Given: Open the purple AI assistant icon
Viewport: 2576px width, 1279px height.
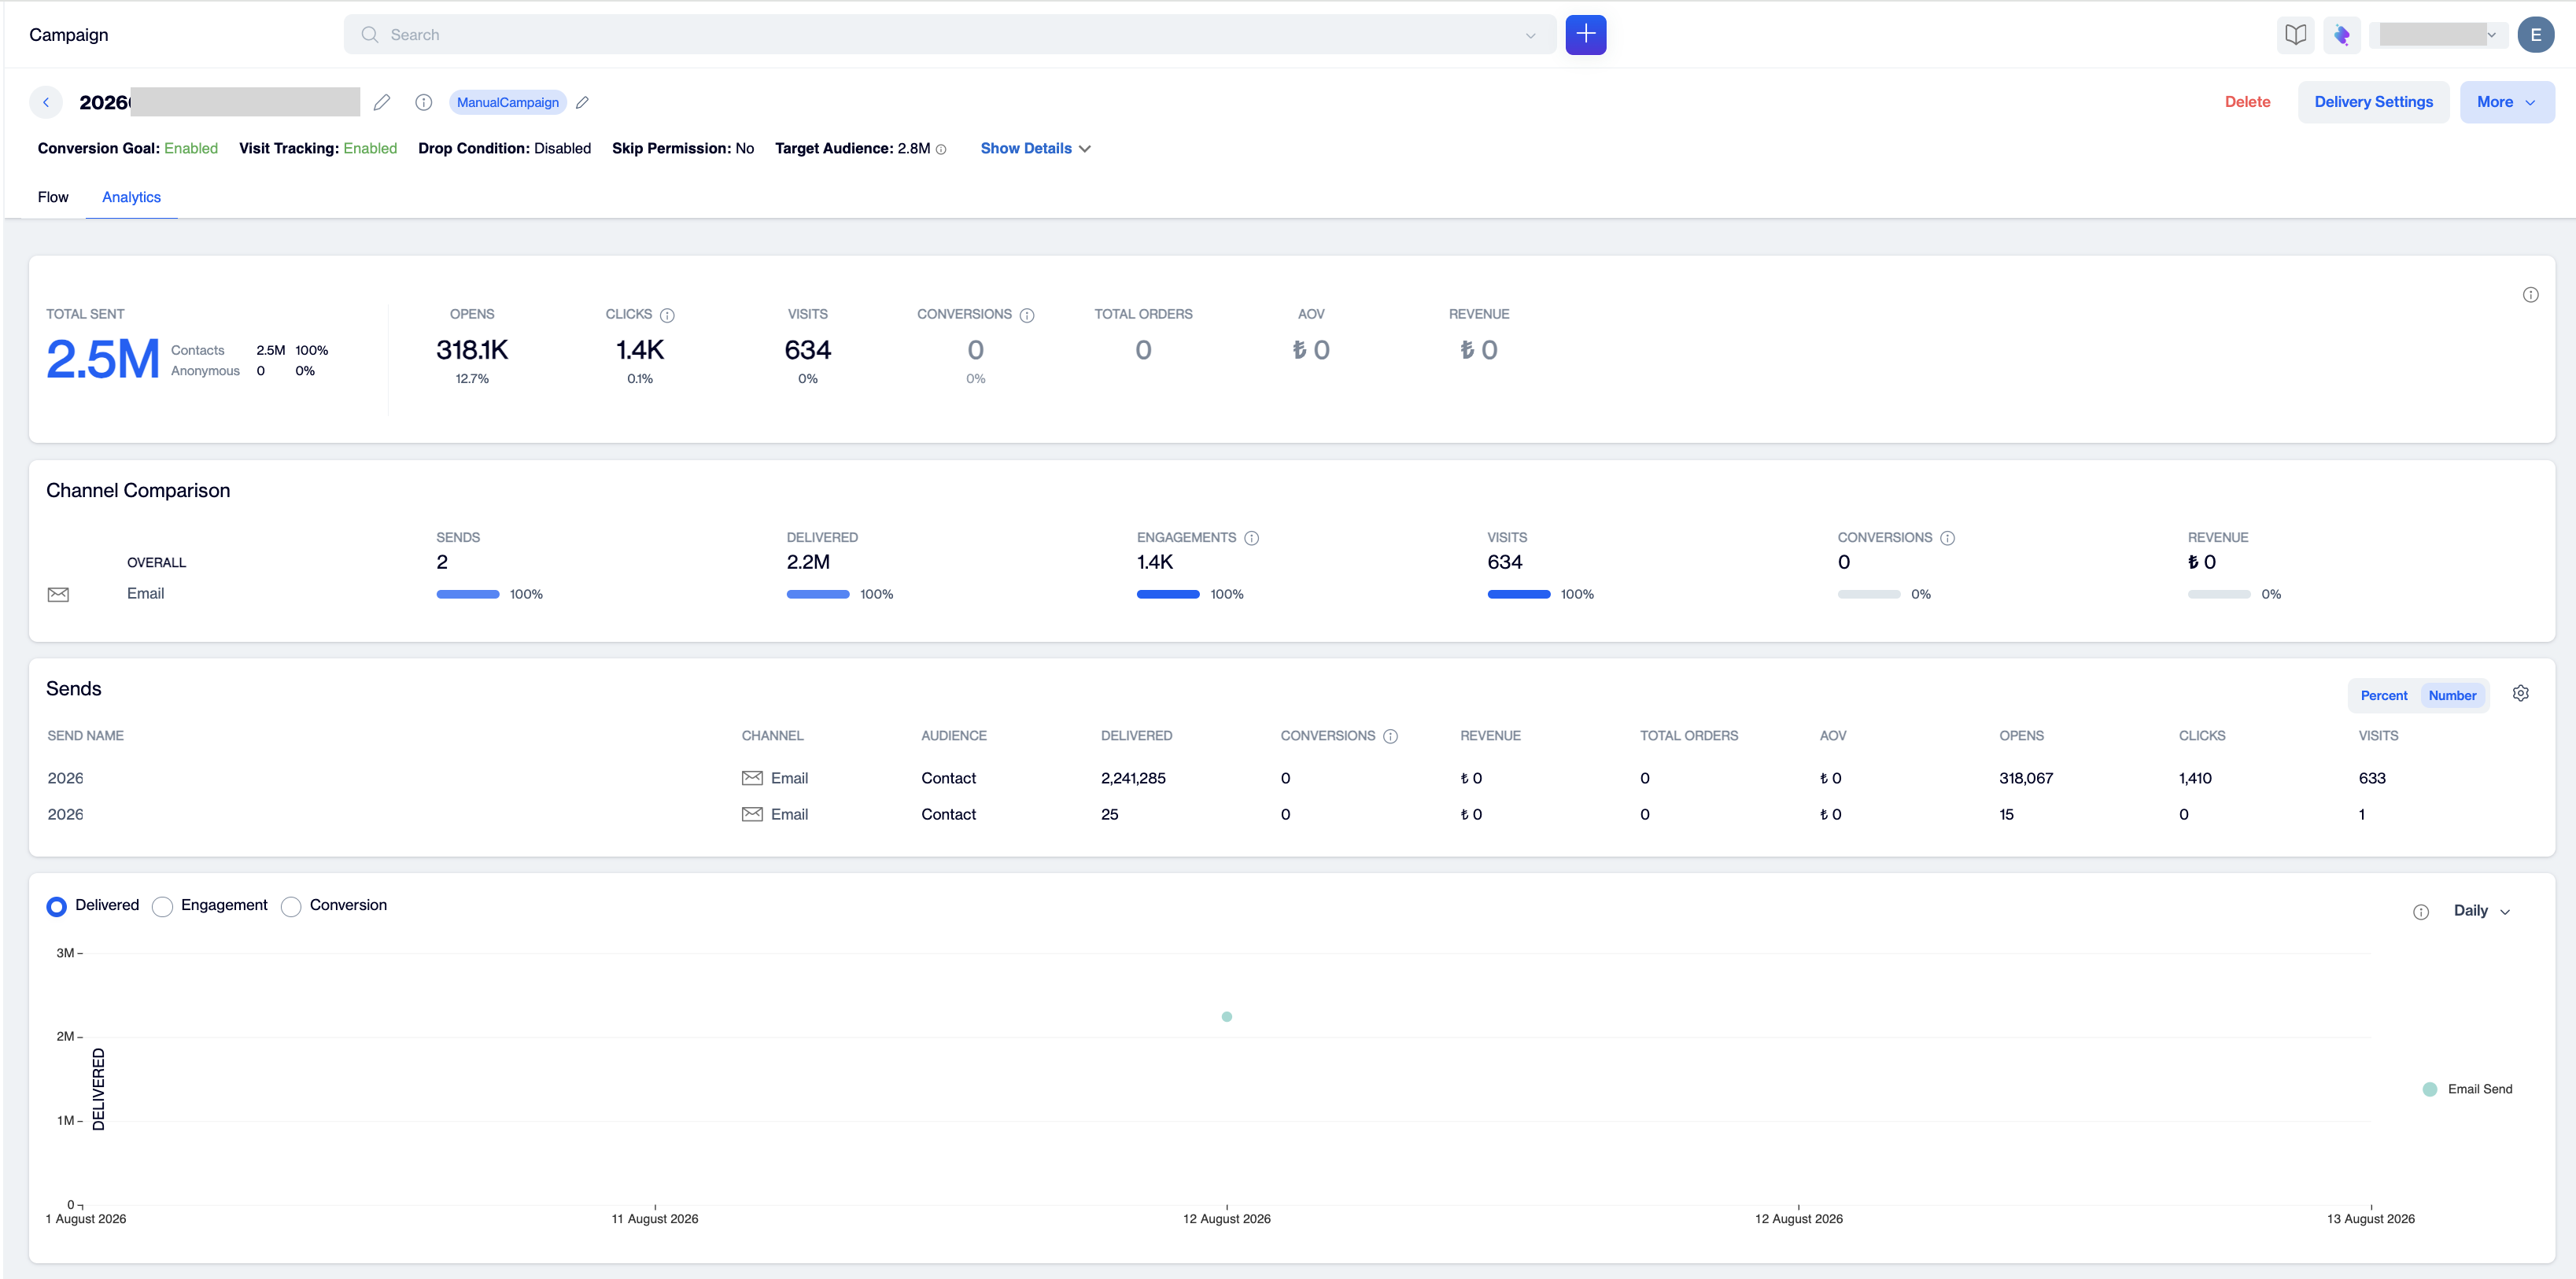Looking at the screenshot, I should pyautogui.click(x=2342, y=35).
